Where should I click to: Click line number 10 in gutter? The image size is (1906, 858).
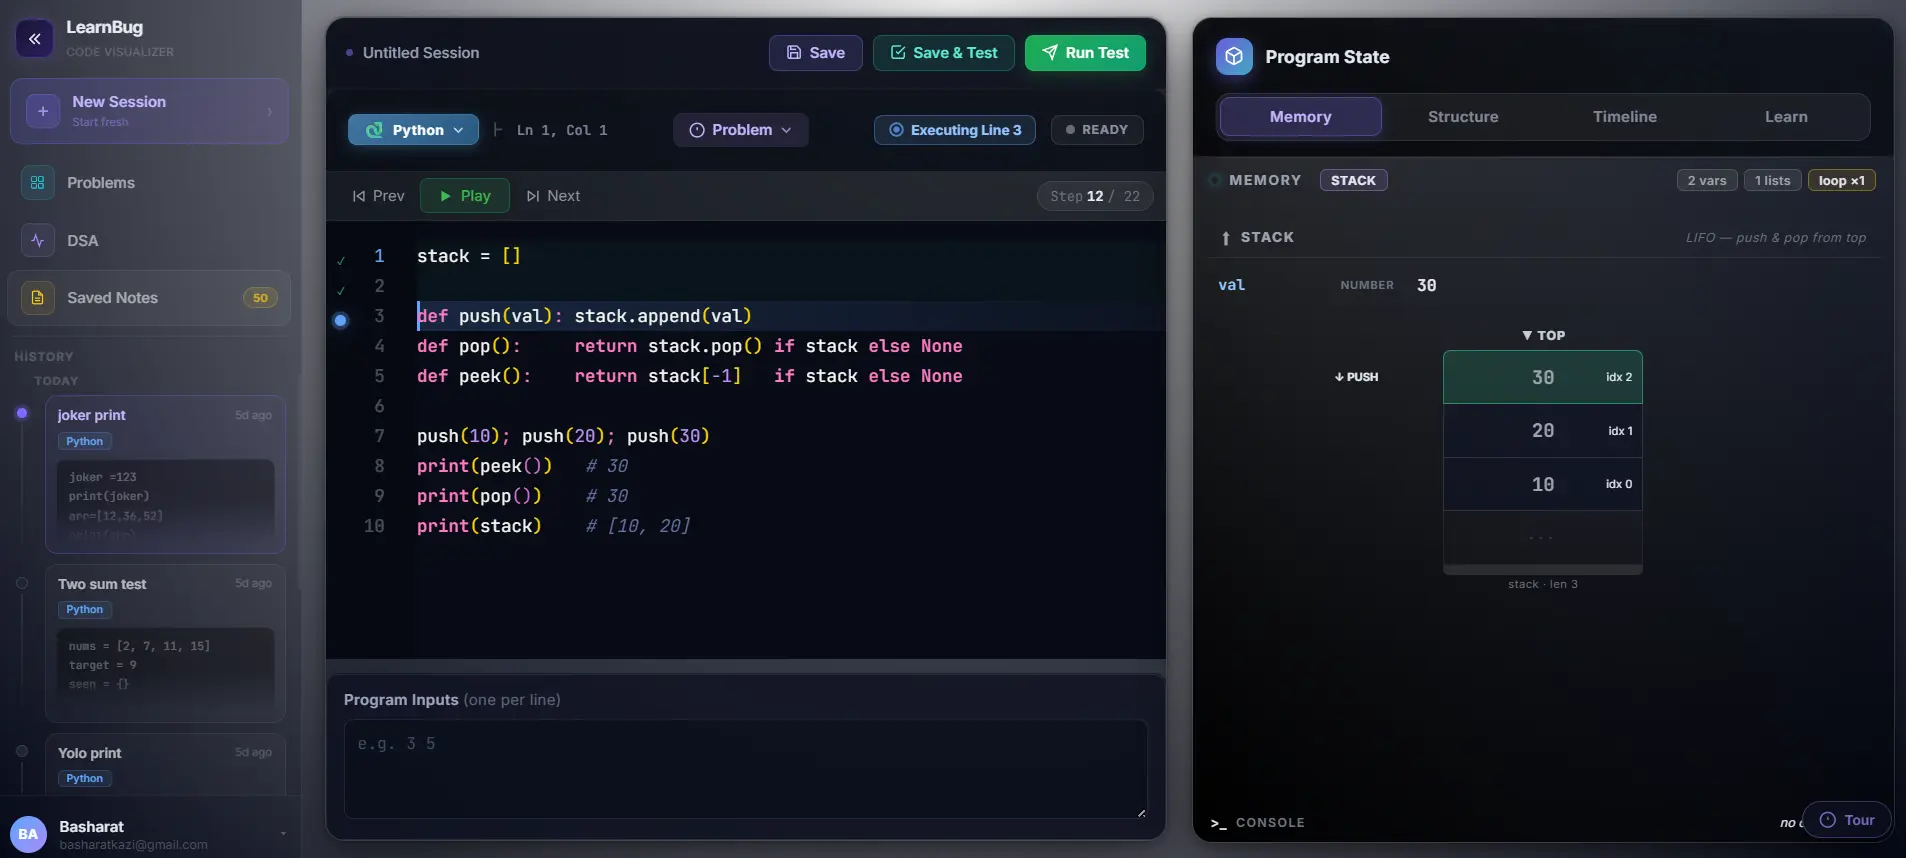coord(374,526)
